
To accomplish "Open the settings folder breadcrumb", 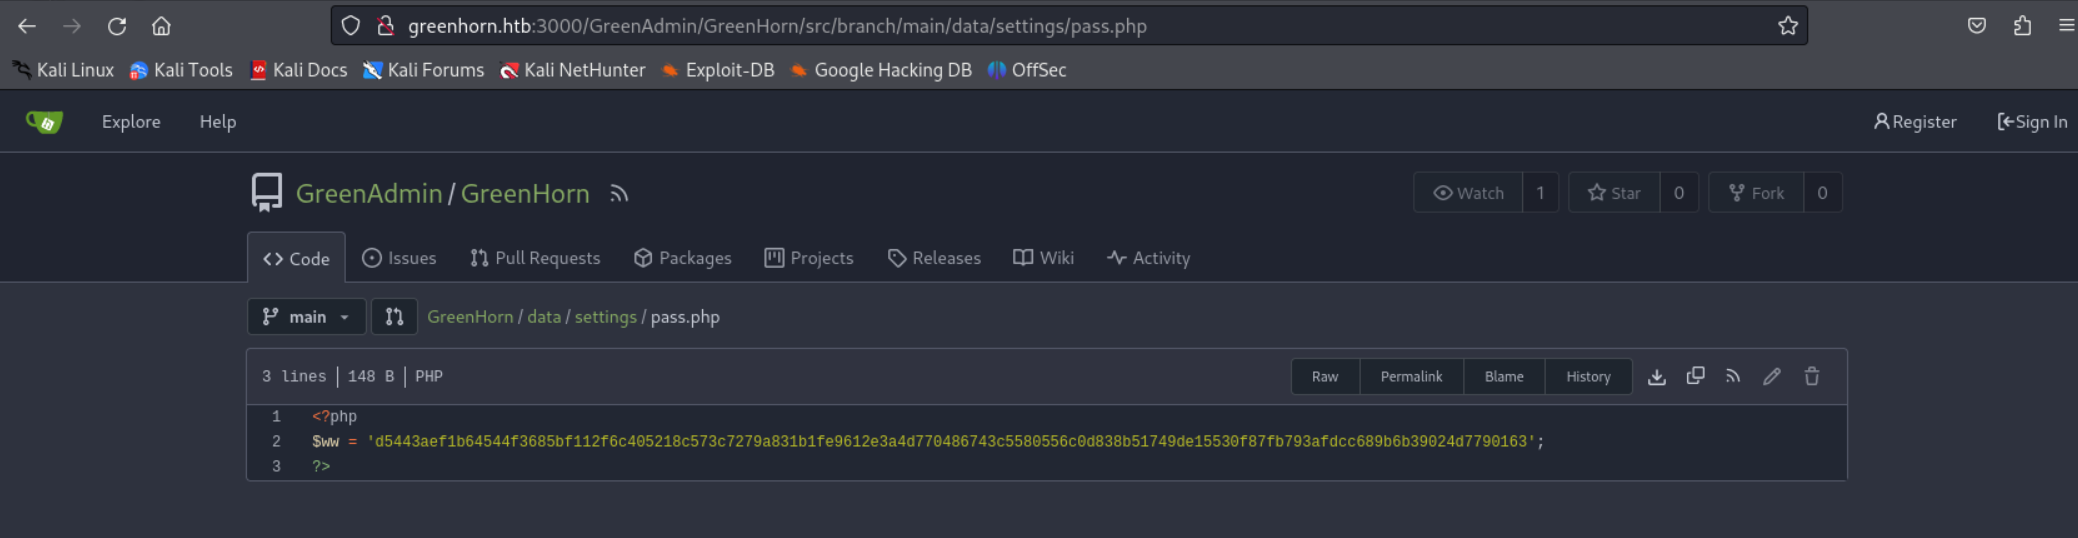I will pos(605,317).
